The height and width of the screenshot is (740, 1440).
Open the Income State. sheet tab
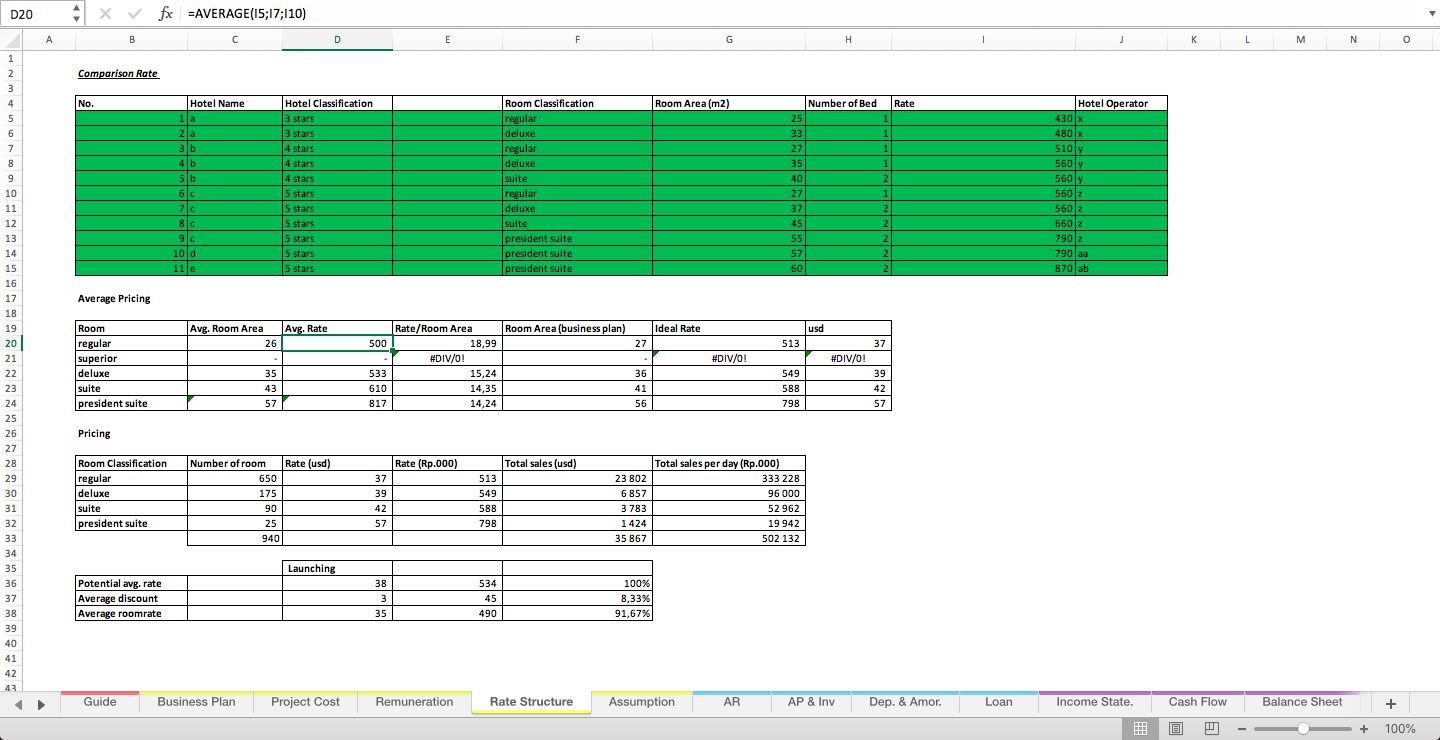coord(1095,702)
